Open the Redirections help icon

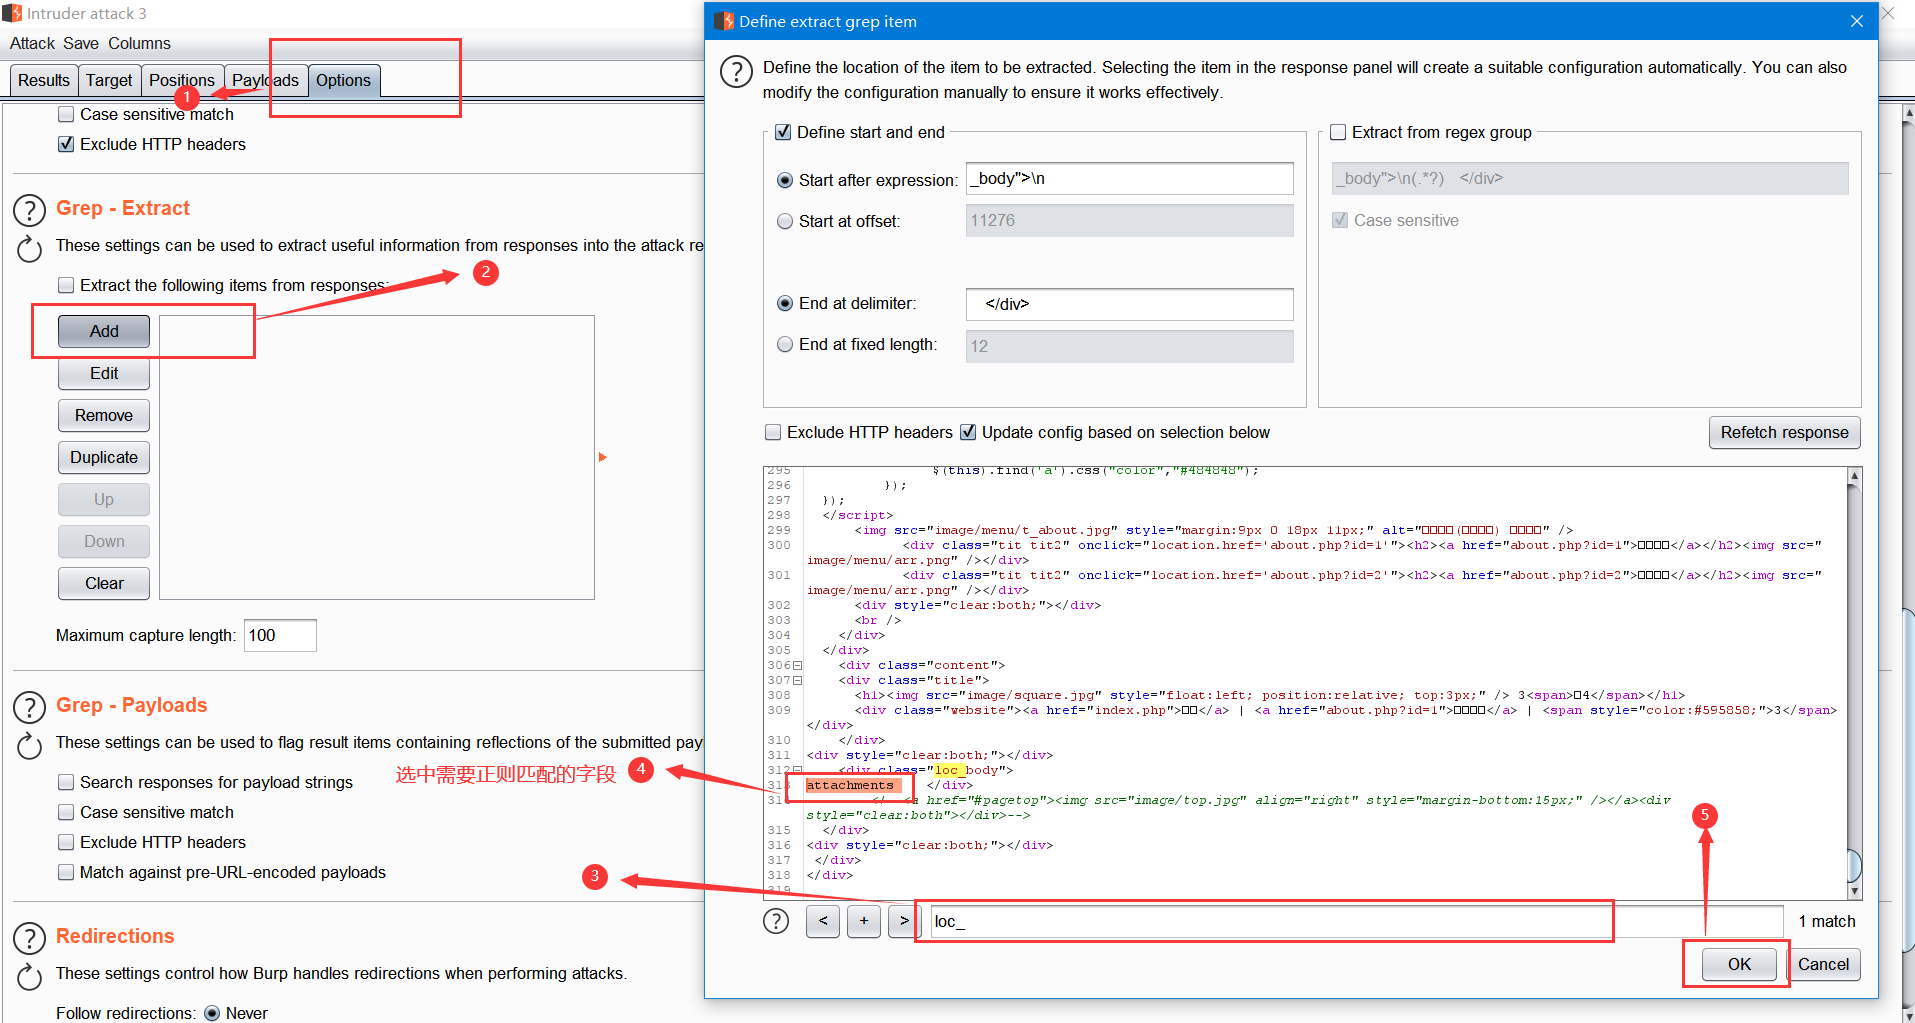(30, 938)
